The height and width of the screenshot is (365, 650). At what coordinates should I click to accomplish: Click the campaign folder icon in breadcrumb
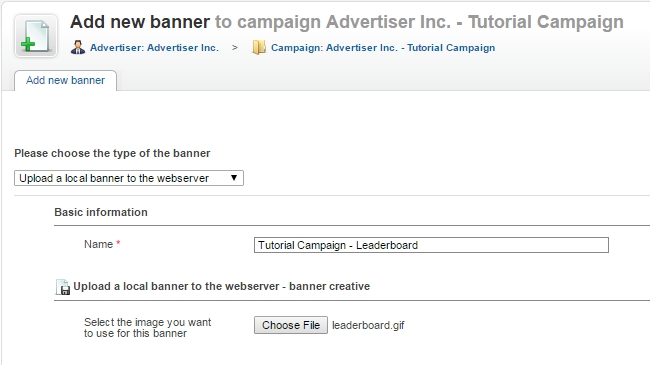coord(259,48)
